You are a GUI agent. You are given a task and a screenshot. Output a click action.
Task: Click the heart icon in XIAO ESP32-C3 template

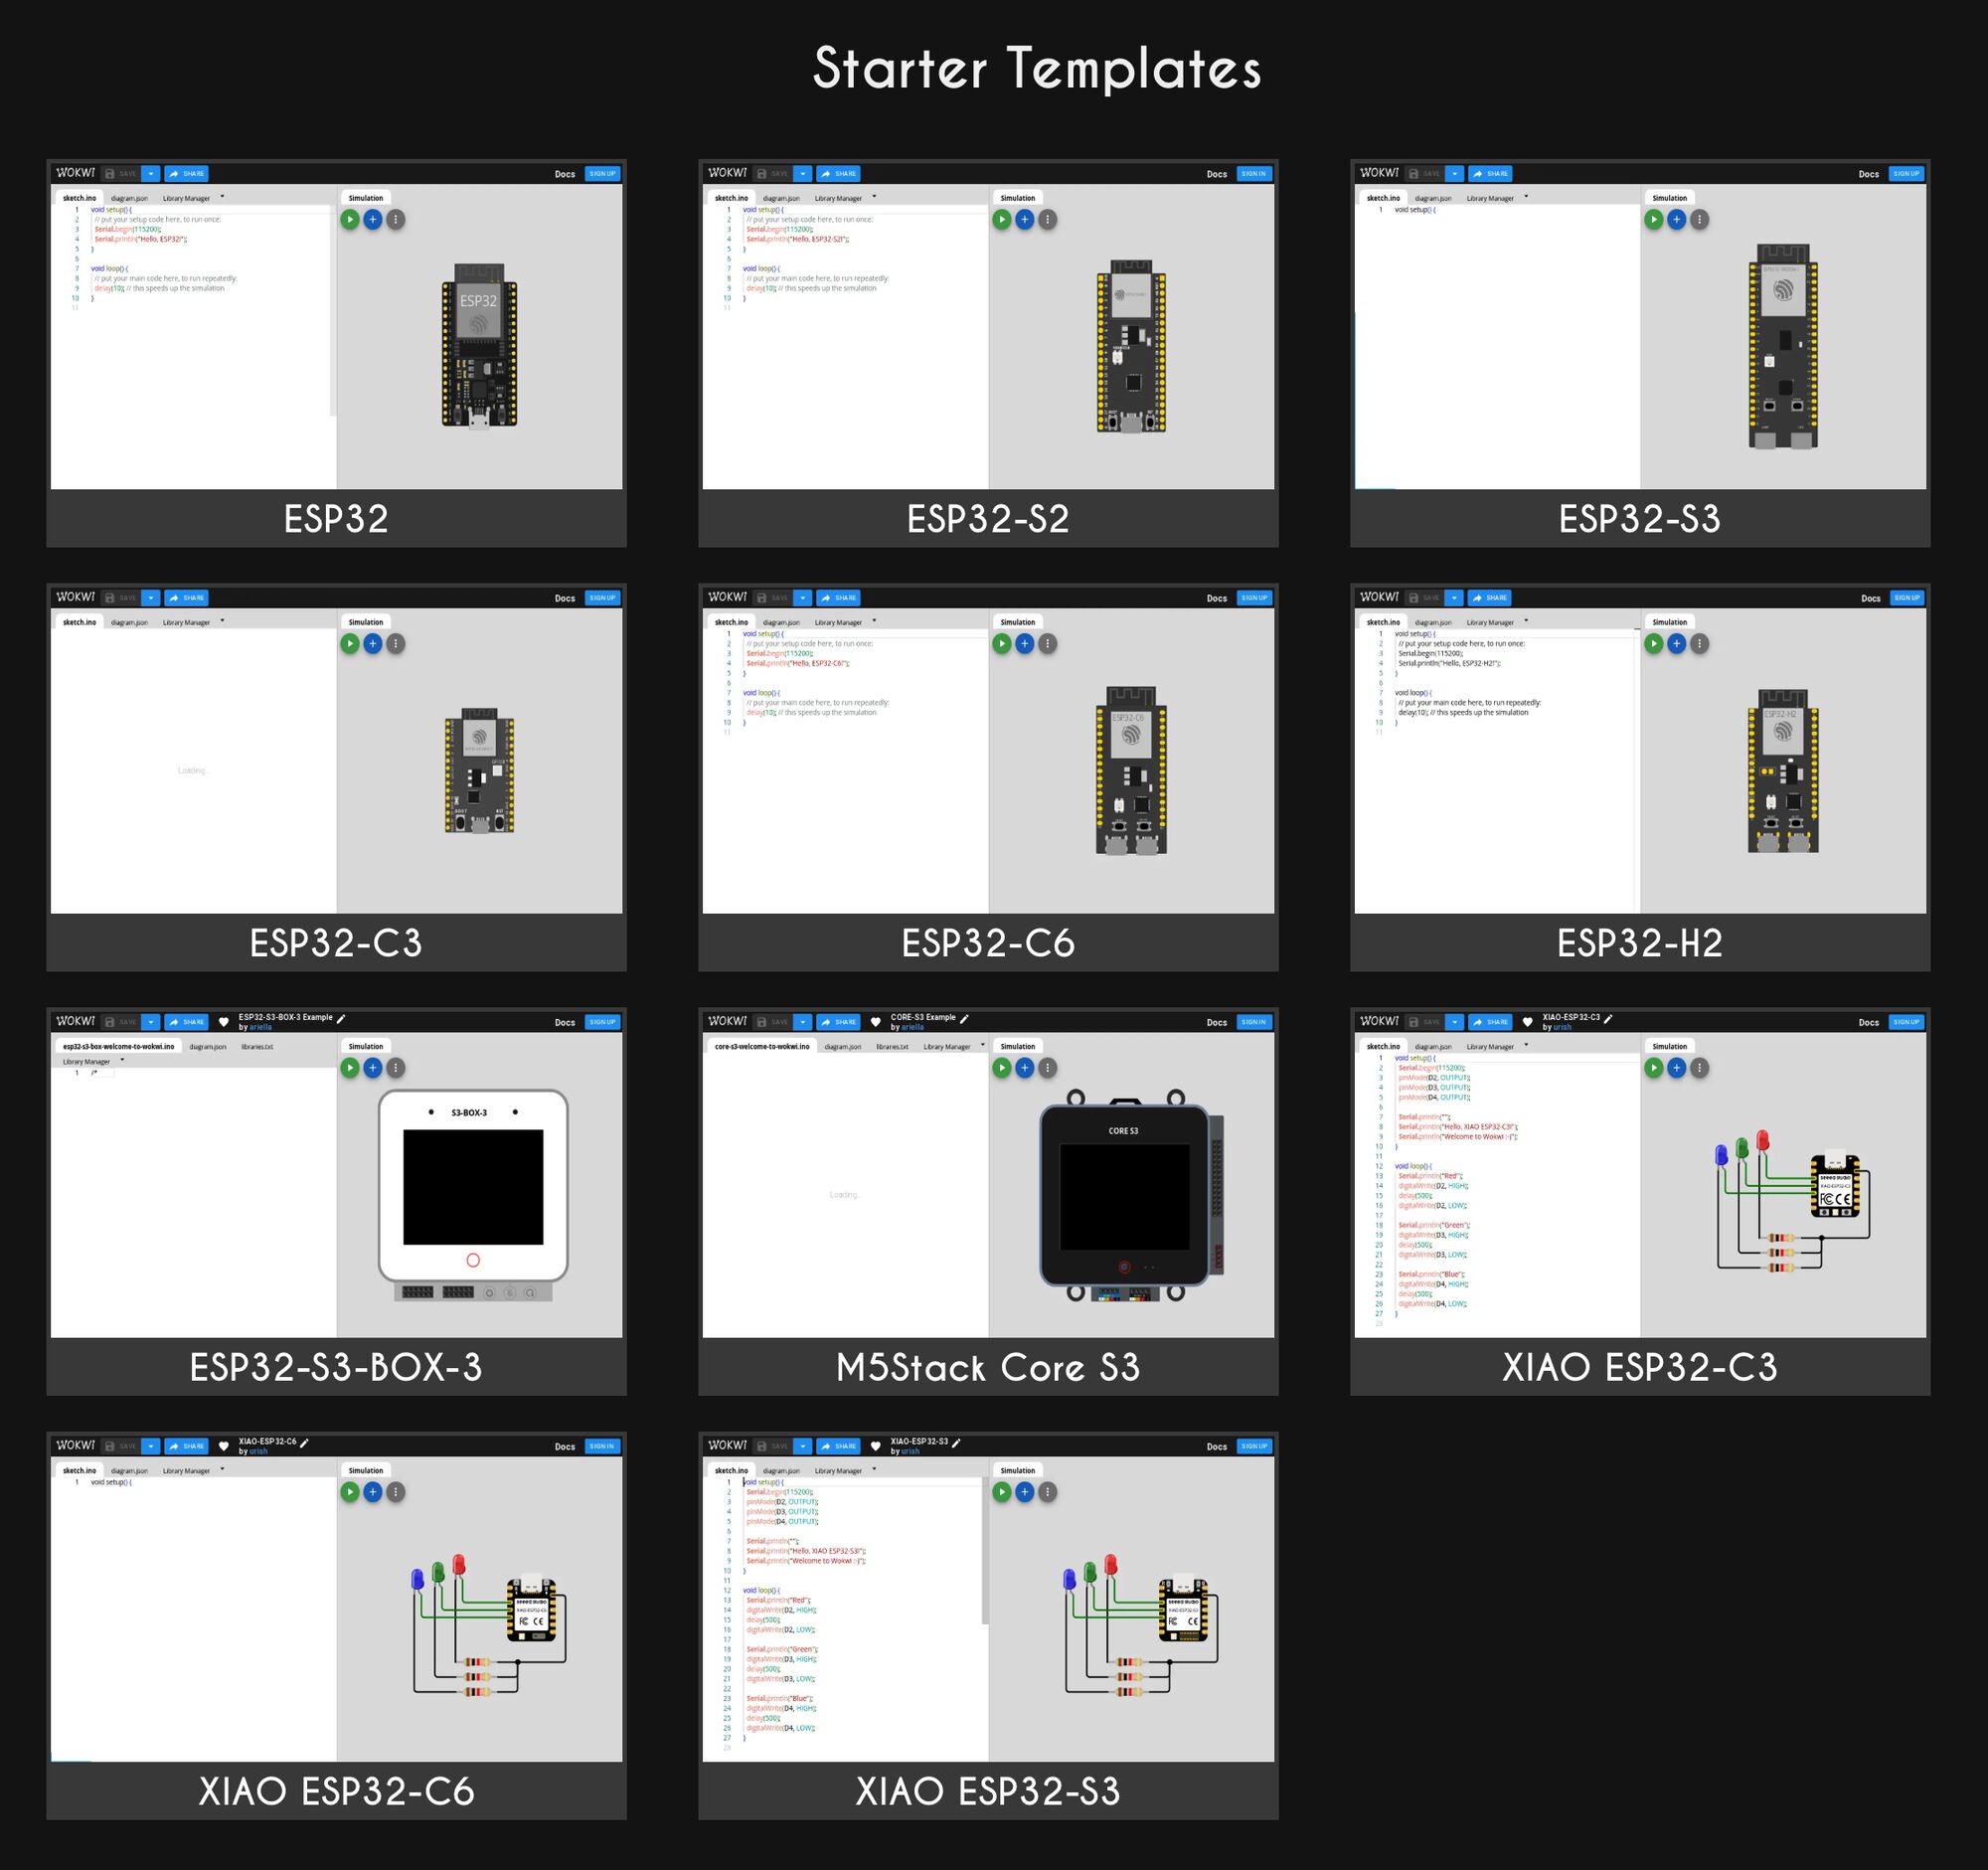point(1527,1022)
